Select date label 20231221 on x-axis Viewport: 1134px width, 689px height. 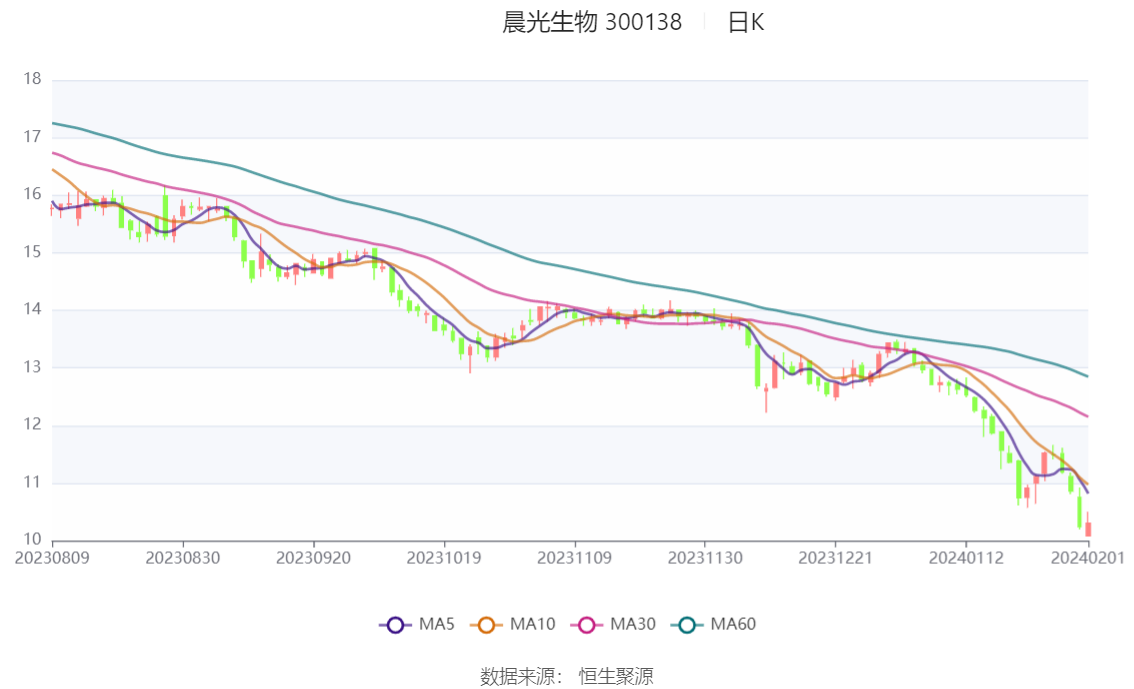(835, 558)
